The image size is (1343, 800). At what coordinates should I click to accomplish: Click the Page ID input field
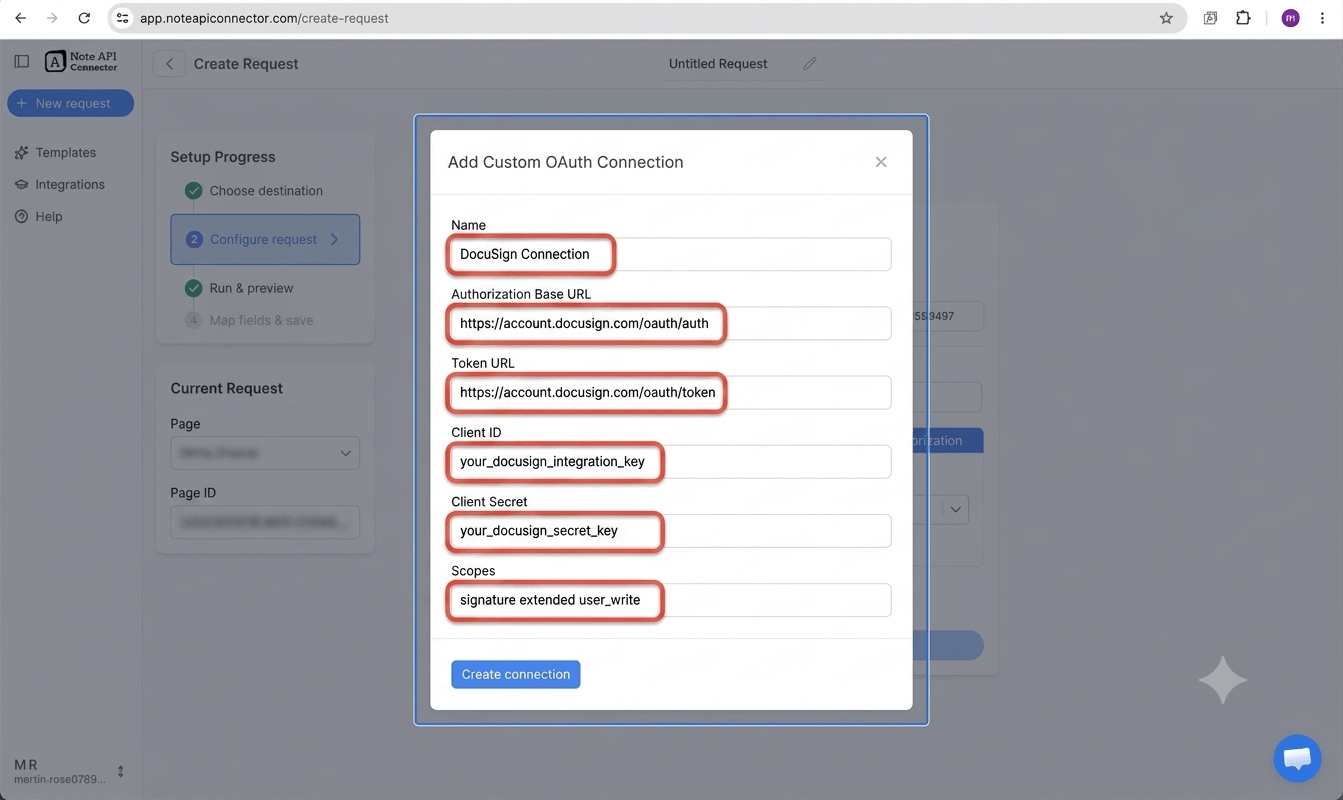[265, 522]
